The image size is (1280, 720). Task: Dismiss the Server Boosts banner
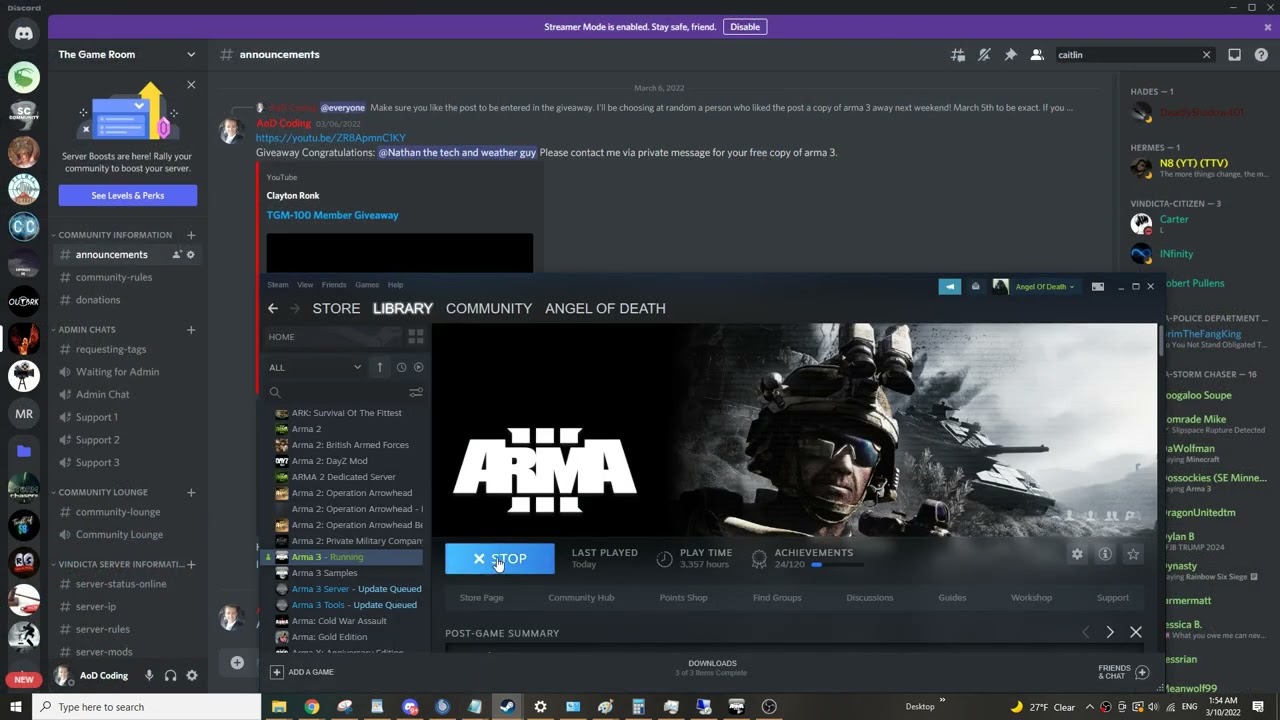pyautogui.click(x=191, y=85)
